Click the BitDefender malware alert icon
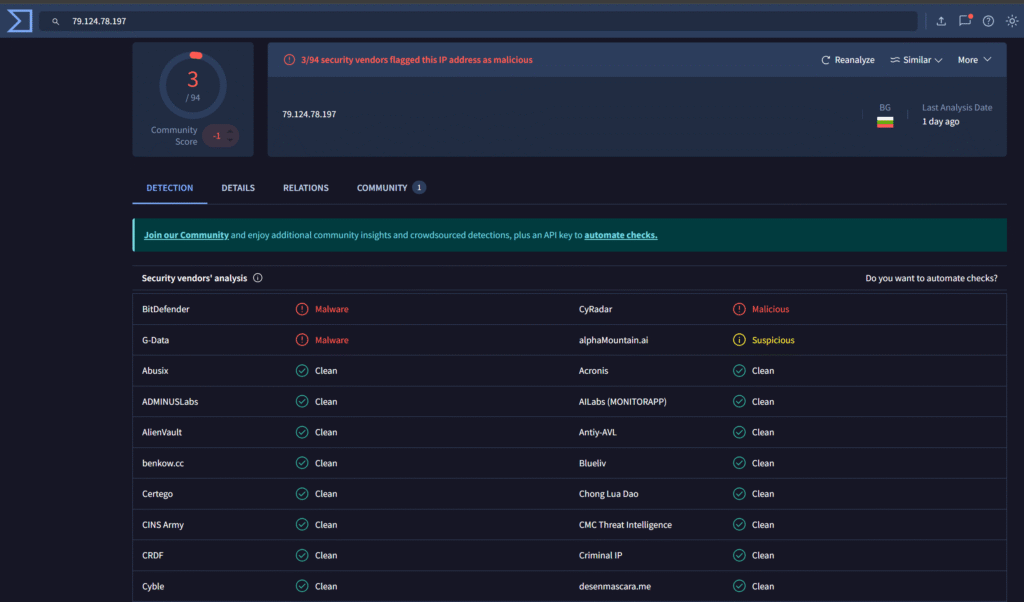The height and width of the screenshot is (602, 1024). pos(302,309)
